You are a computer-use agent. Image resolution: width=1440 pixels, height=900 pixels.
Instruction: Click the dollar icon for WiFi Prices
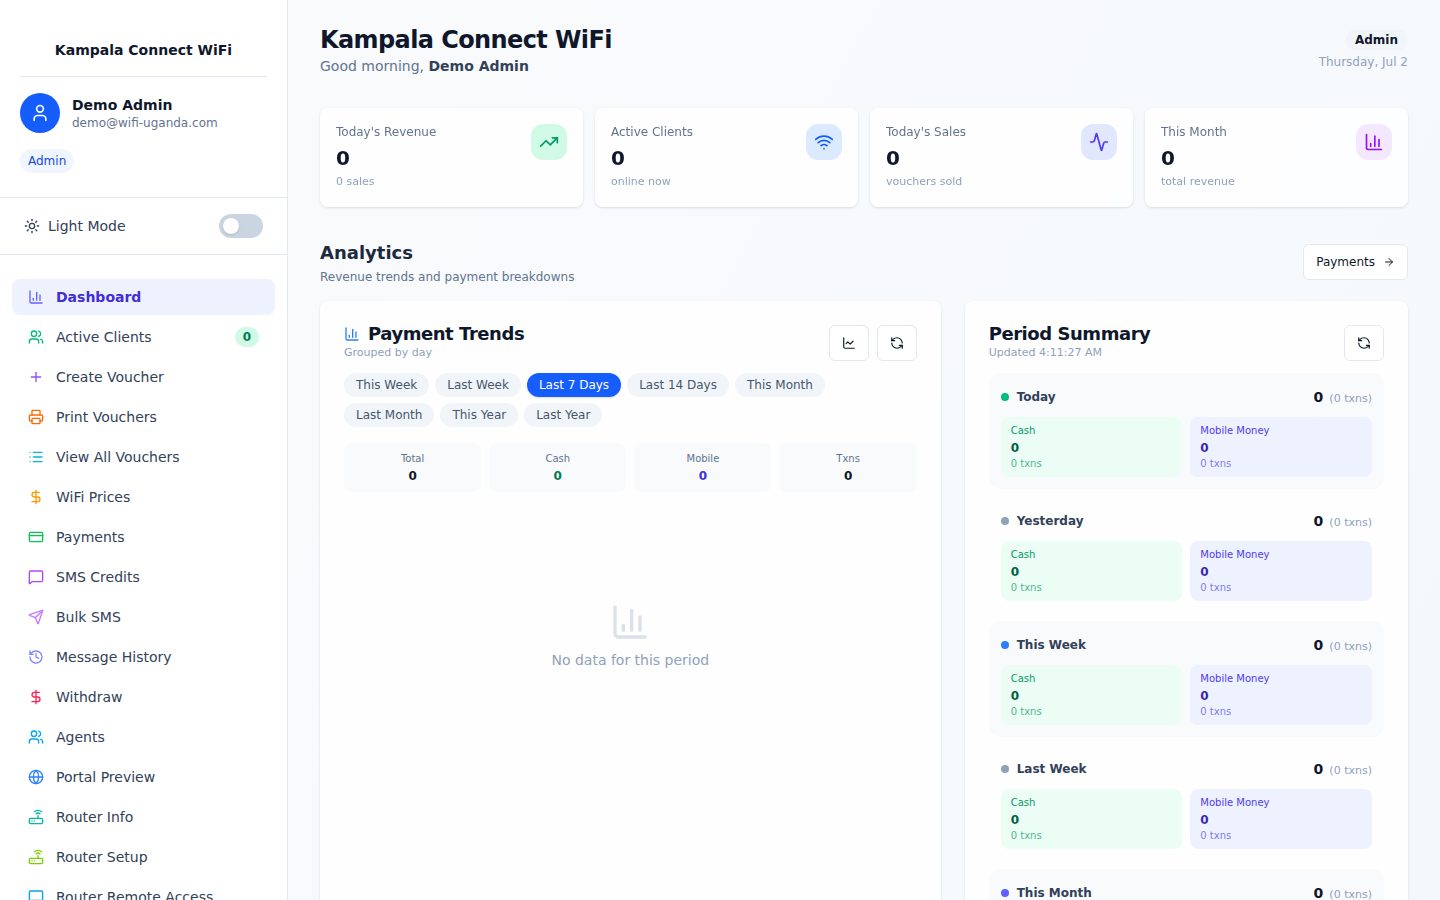coord(36,497)
